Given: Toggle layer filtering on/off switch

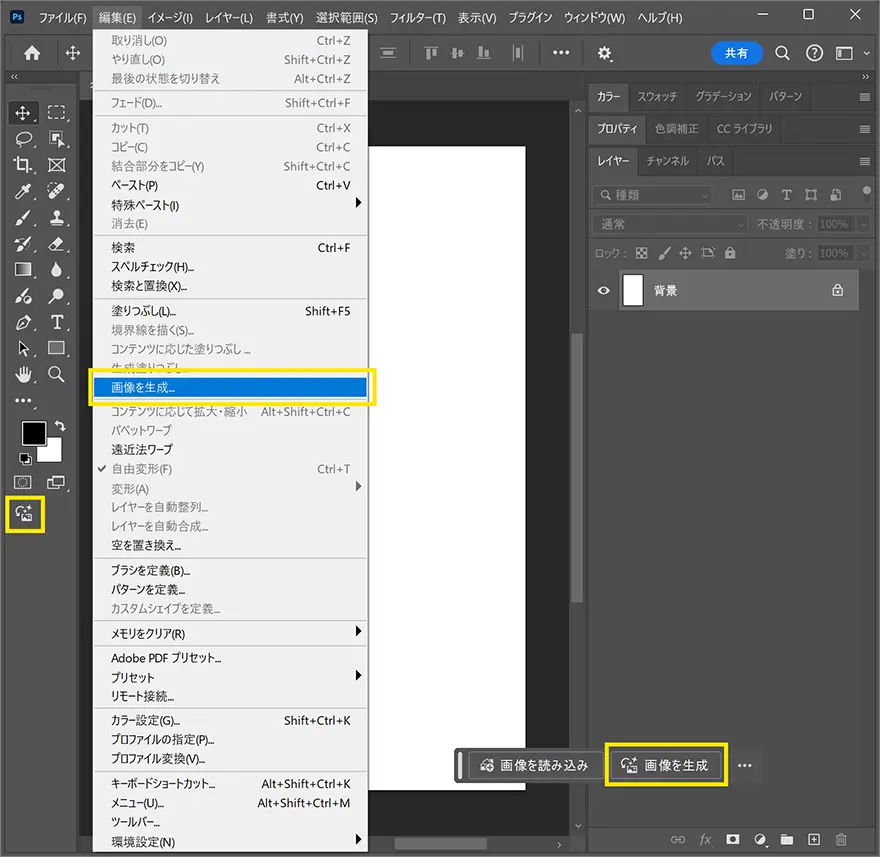Looking at the screenshot, I should pyautogui.click(x=867, y=194).
